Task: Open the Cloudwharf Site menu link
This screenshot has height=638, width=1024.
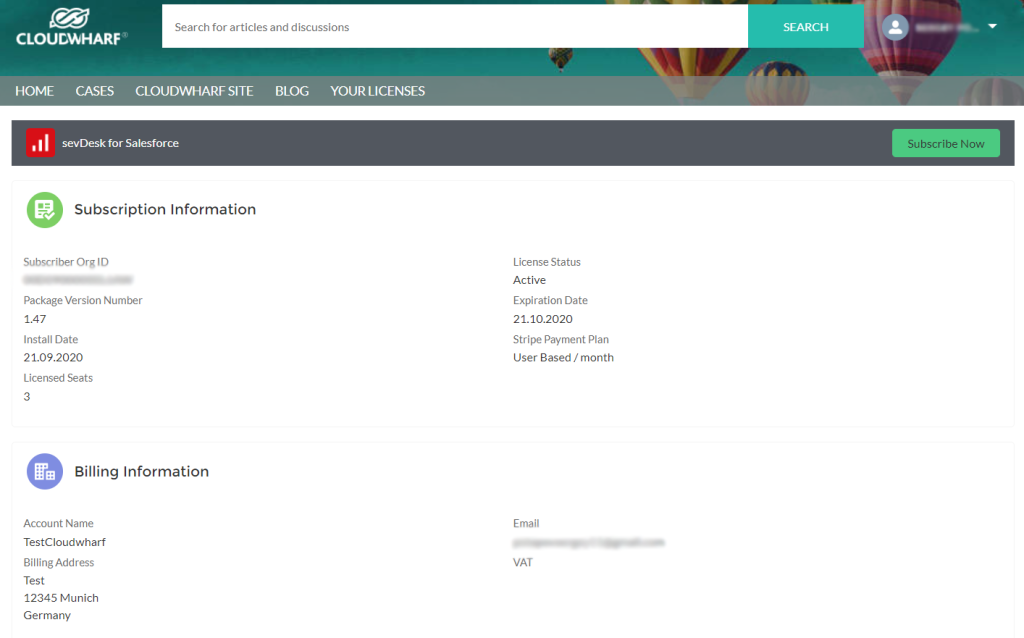Action: [x=194, y=91]
